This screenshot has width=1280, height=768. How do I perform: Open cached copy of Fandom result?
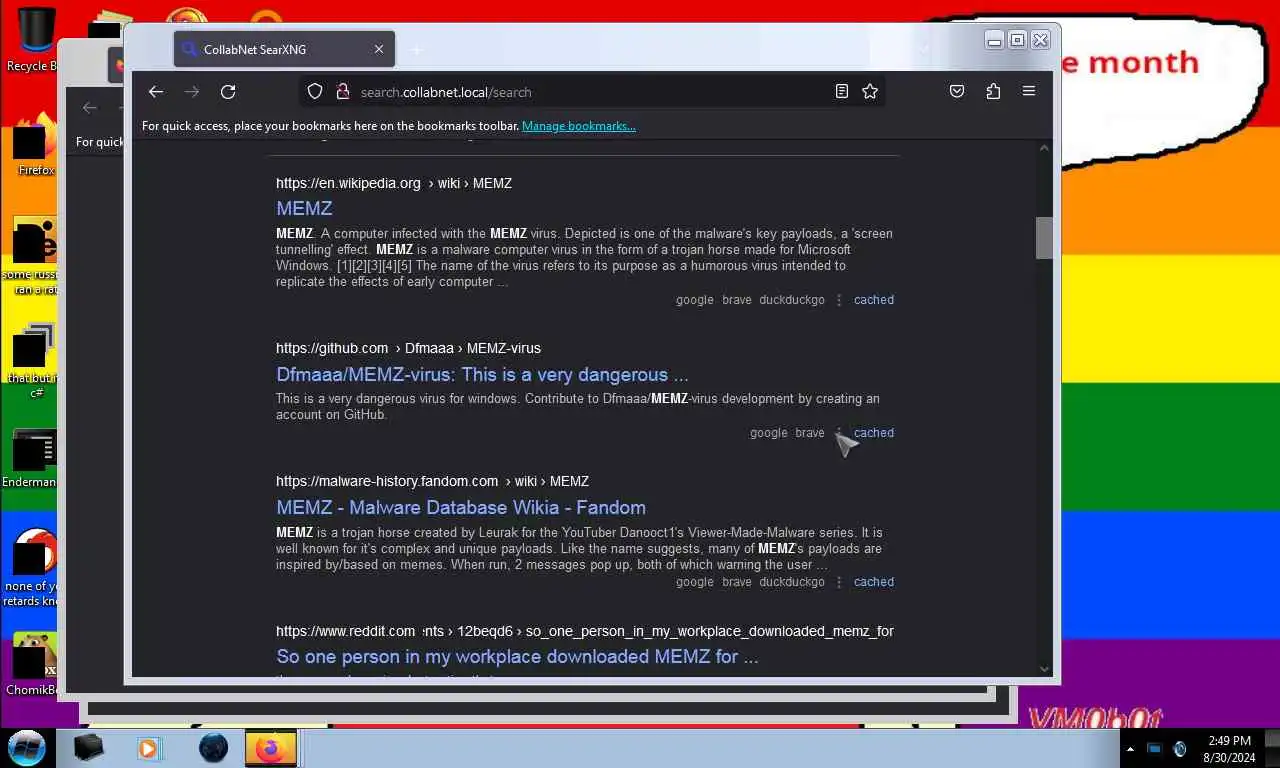coord(874,582)
